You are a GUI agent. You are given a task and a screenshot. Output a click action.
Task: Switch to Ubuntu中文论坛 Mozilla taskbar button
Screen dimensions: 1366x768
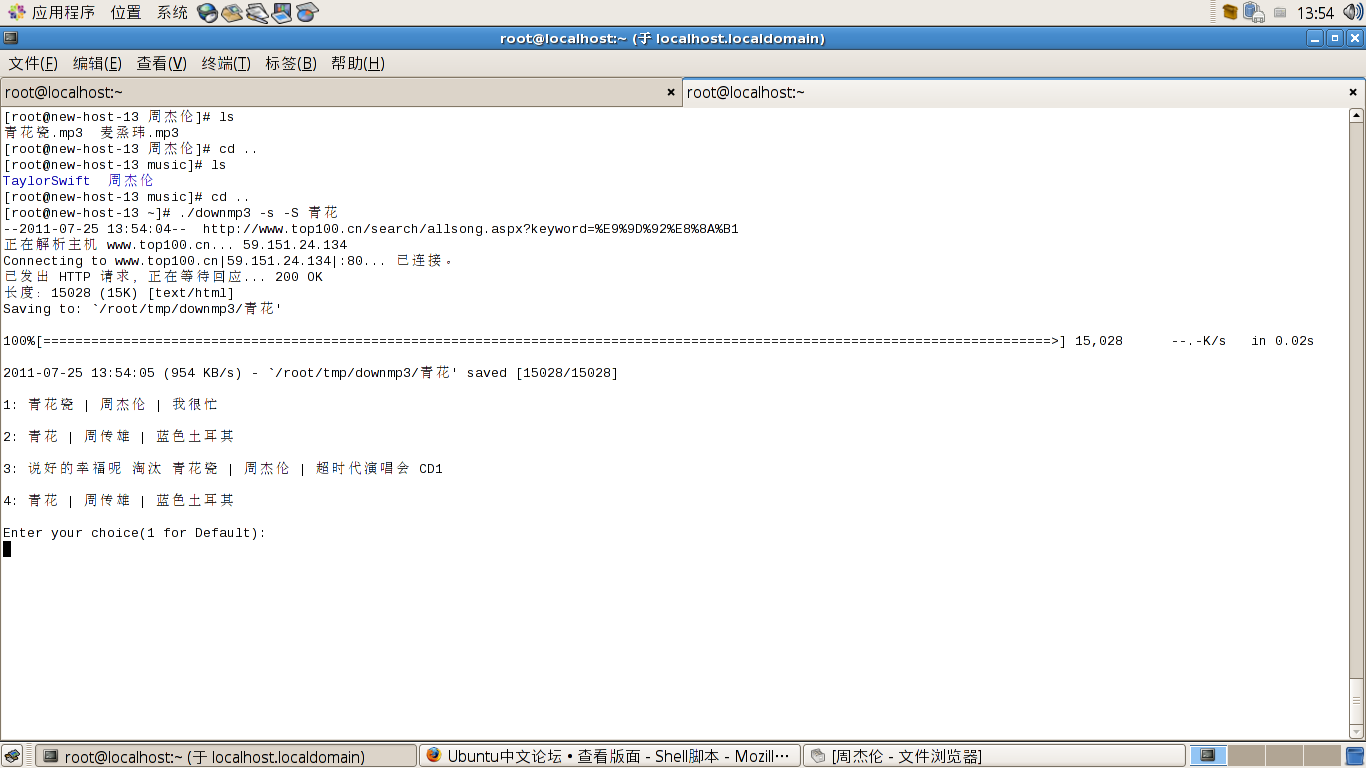click(610, 756)
